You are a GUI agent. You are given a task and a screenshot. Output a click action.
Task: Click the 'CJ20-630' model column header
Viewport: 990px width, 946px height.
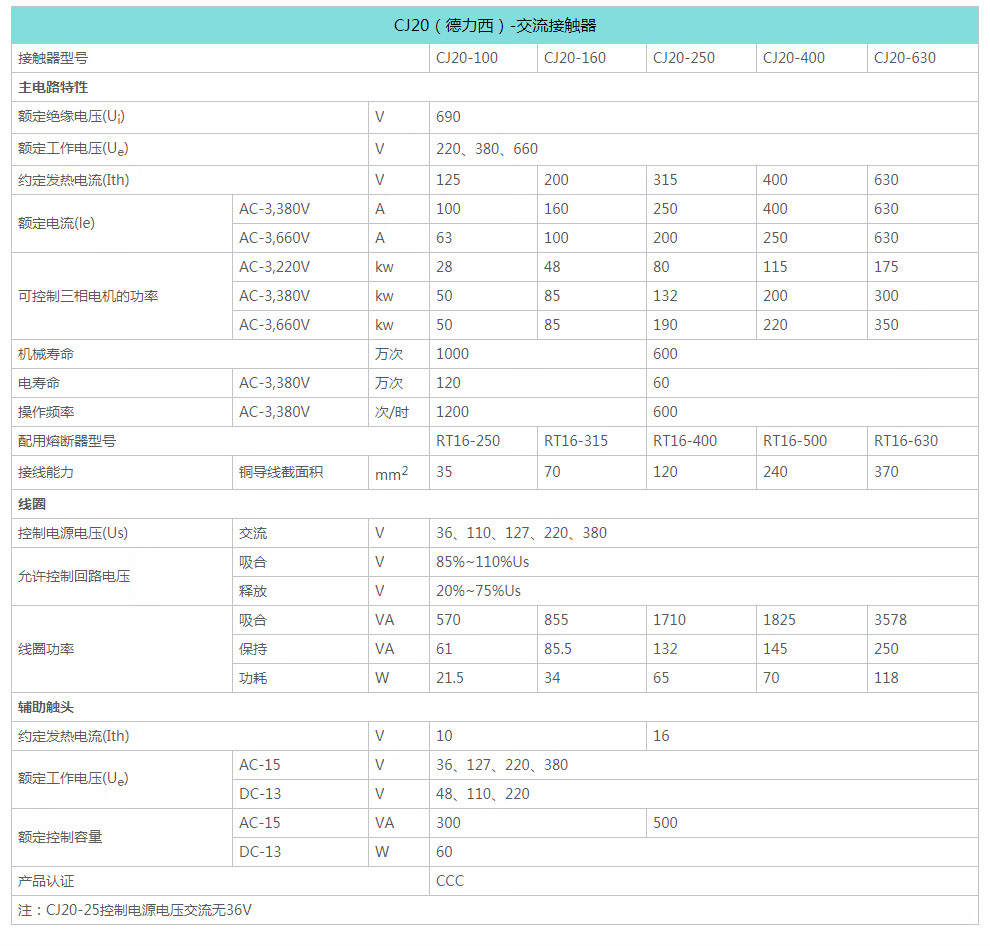[905, 58]
